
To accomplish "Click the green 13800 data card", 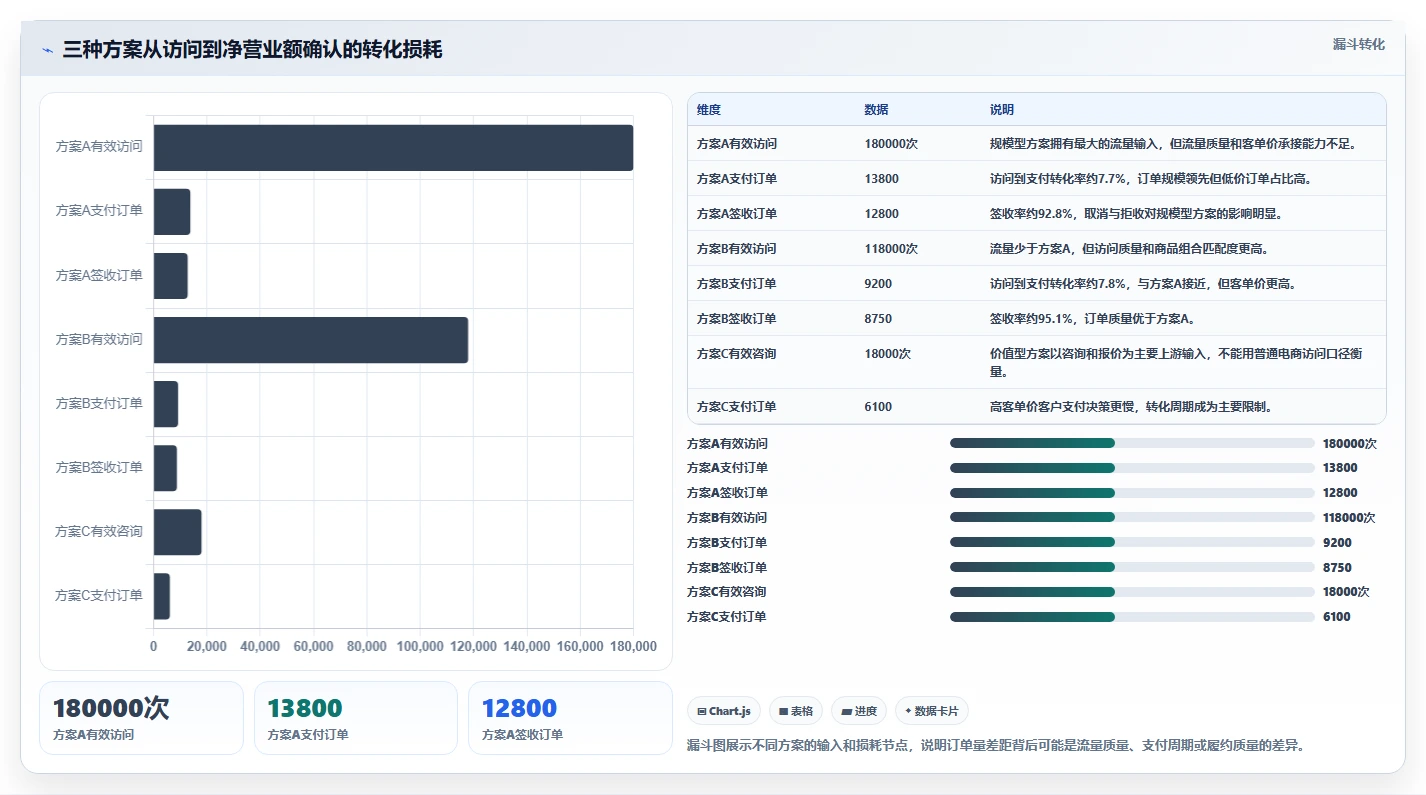I will click(356, 718).
